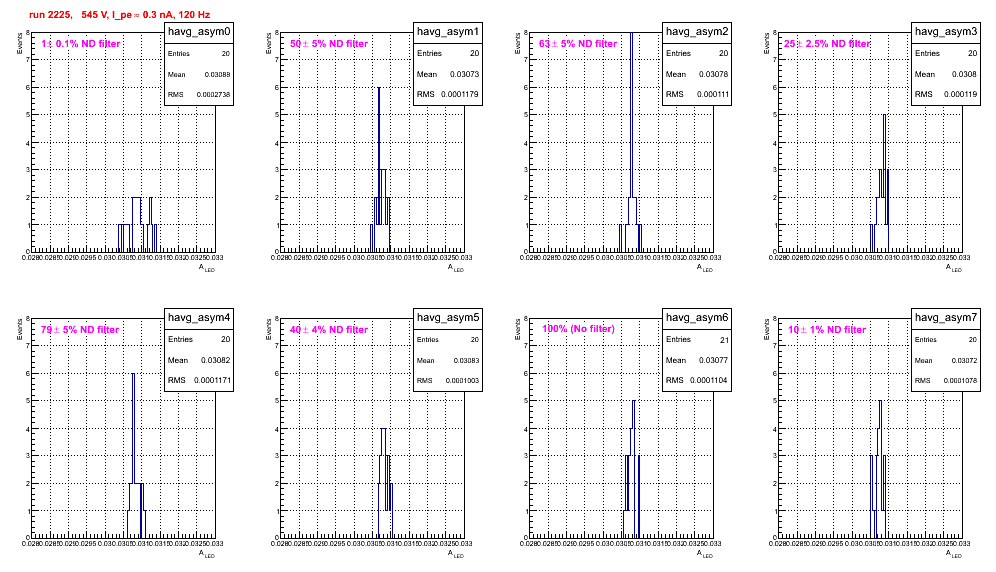Click the '1± 0.1% ND filter' label
This screenshot has height=572, width=996.
[x=81, y=44]
